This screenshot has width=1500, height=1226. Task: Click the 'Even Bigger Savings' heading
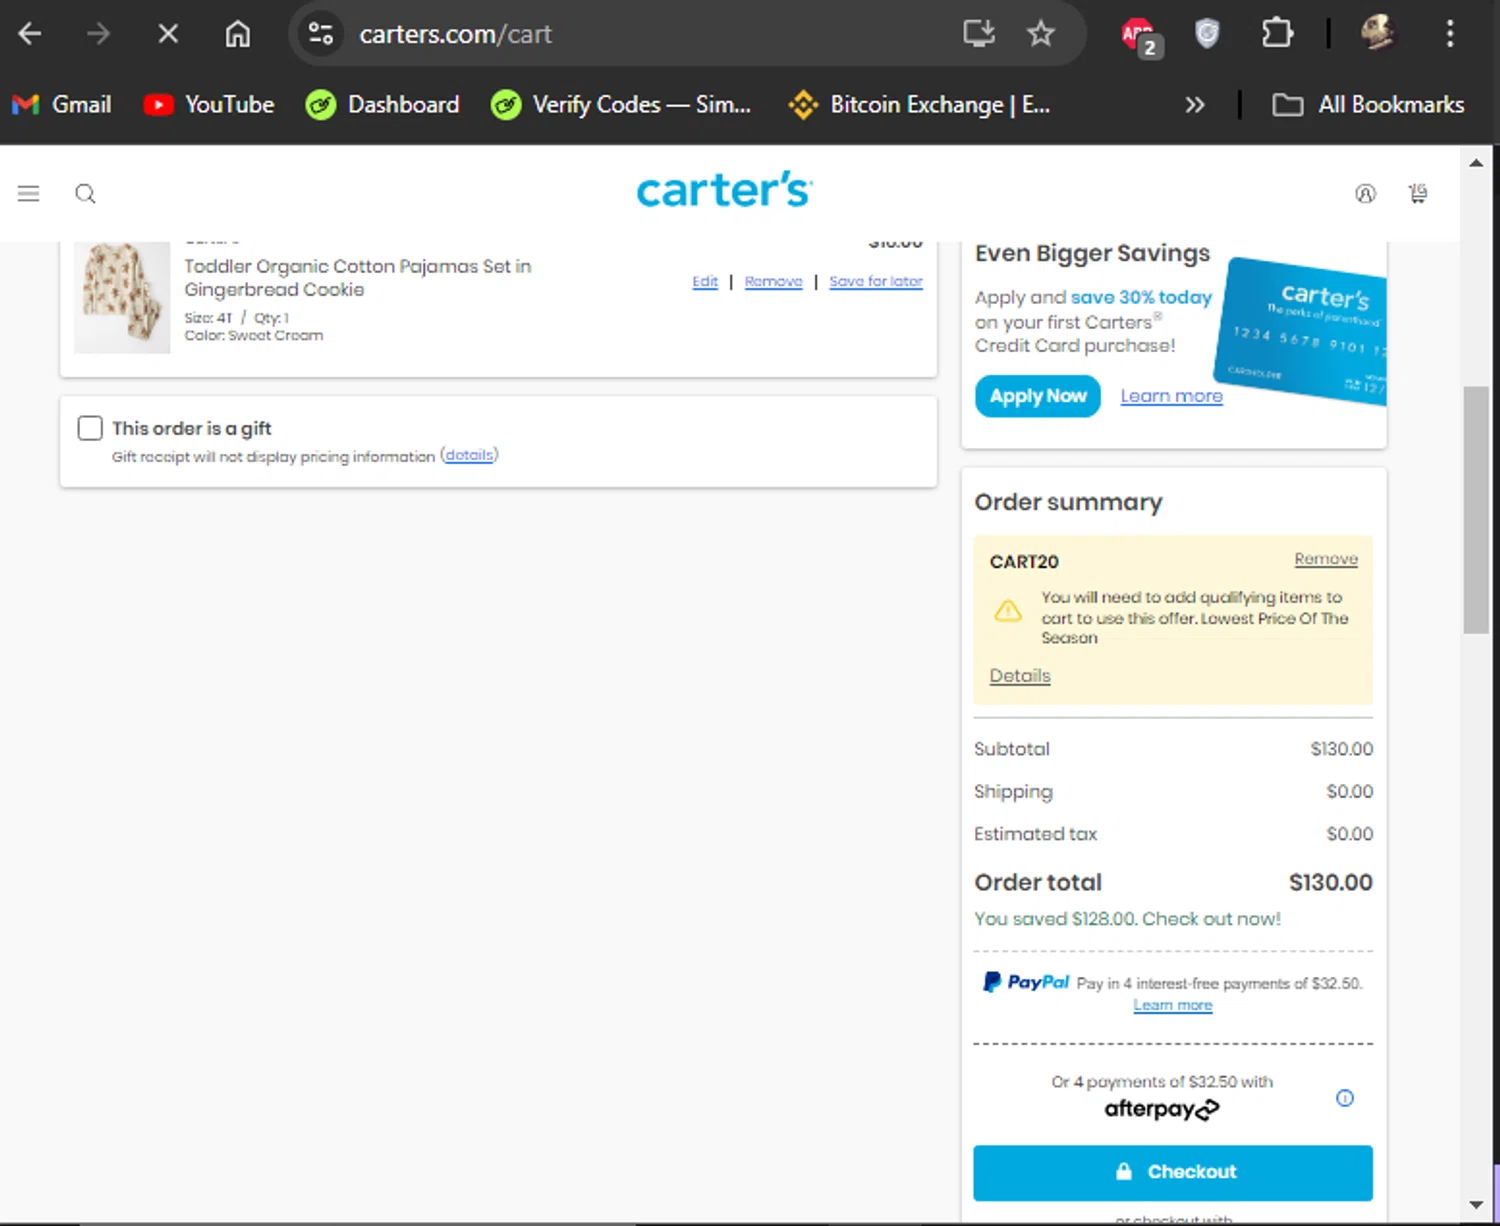1092,254
